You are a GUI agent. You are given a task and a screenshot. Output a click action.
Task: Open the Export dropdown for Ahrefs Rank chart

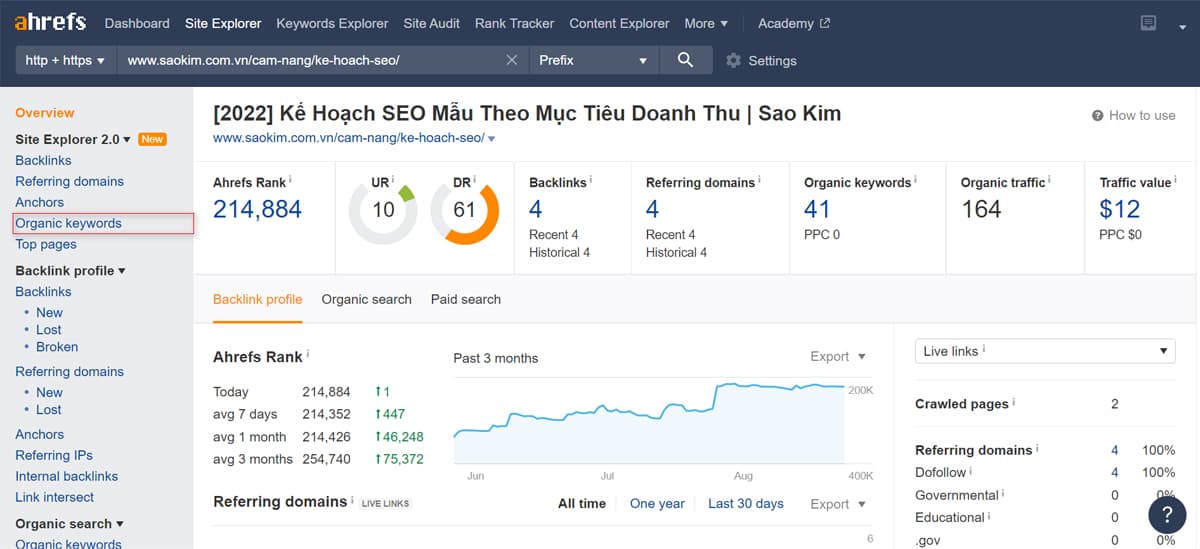(838, 356)
